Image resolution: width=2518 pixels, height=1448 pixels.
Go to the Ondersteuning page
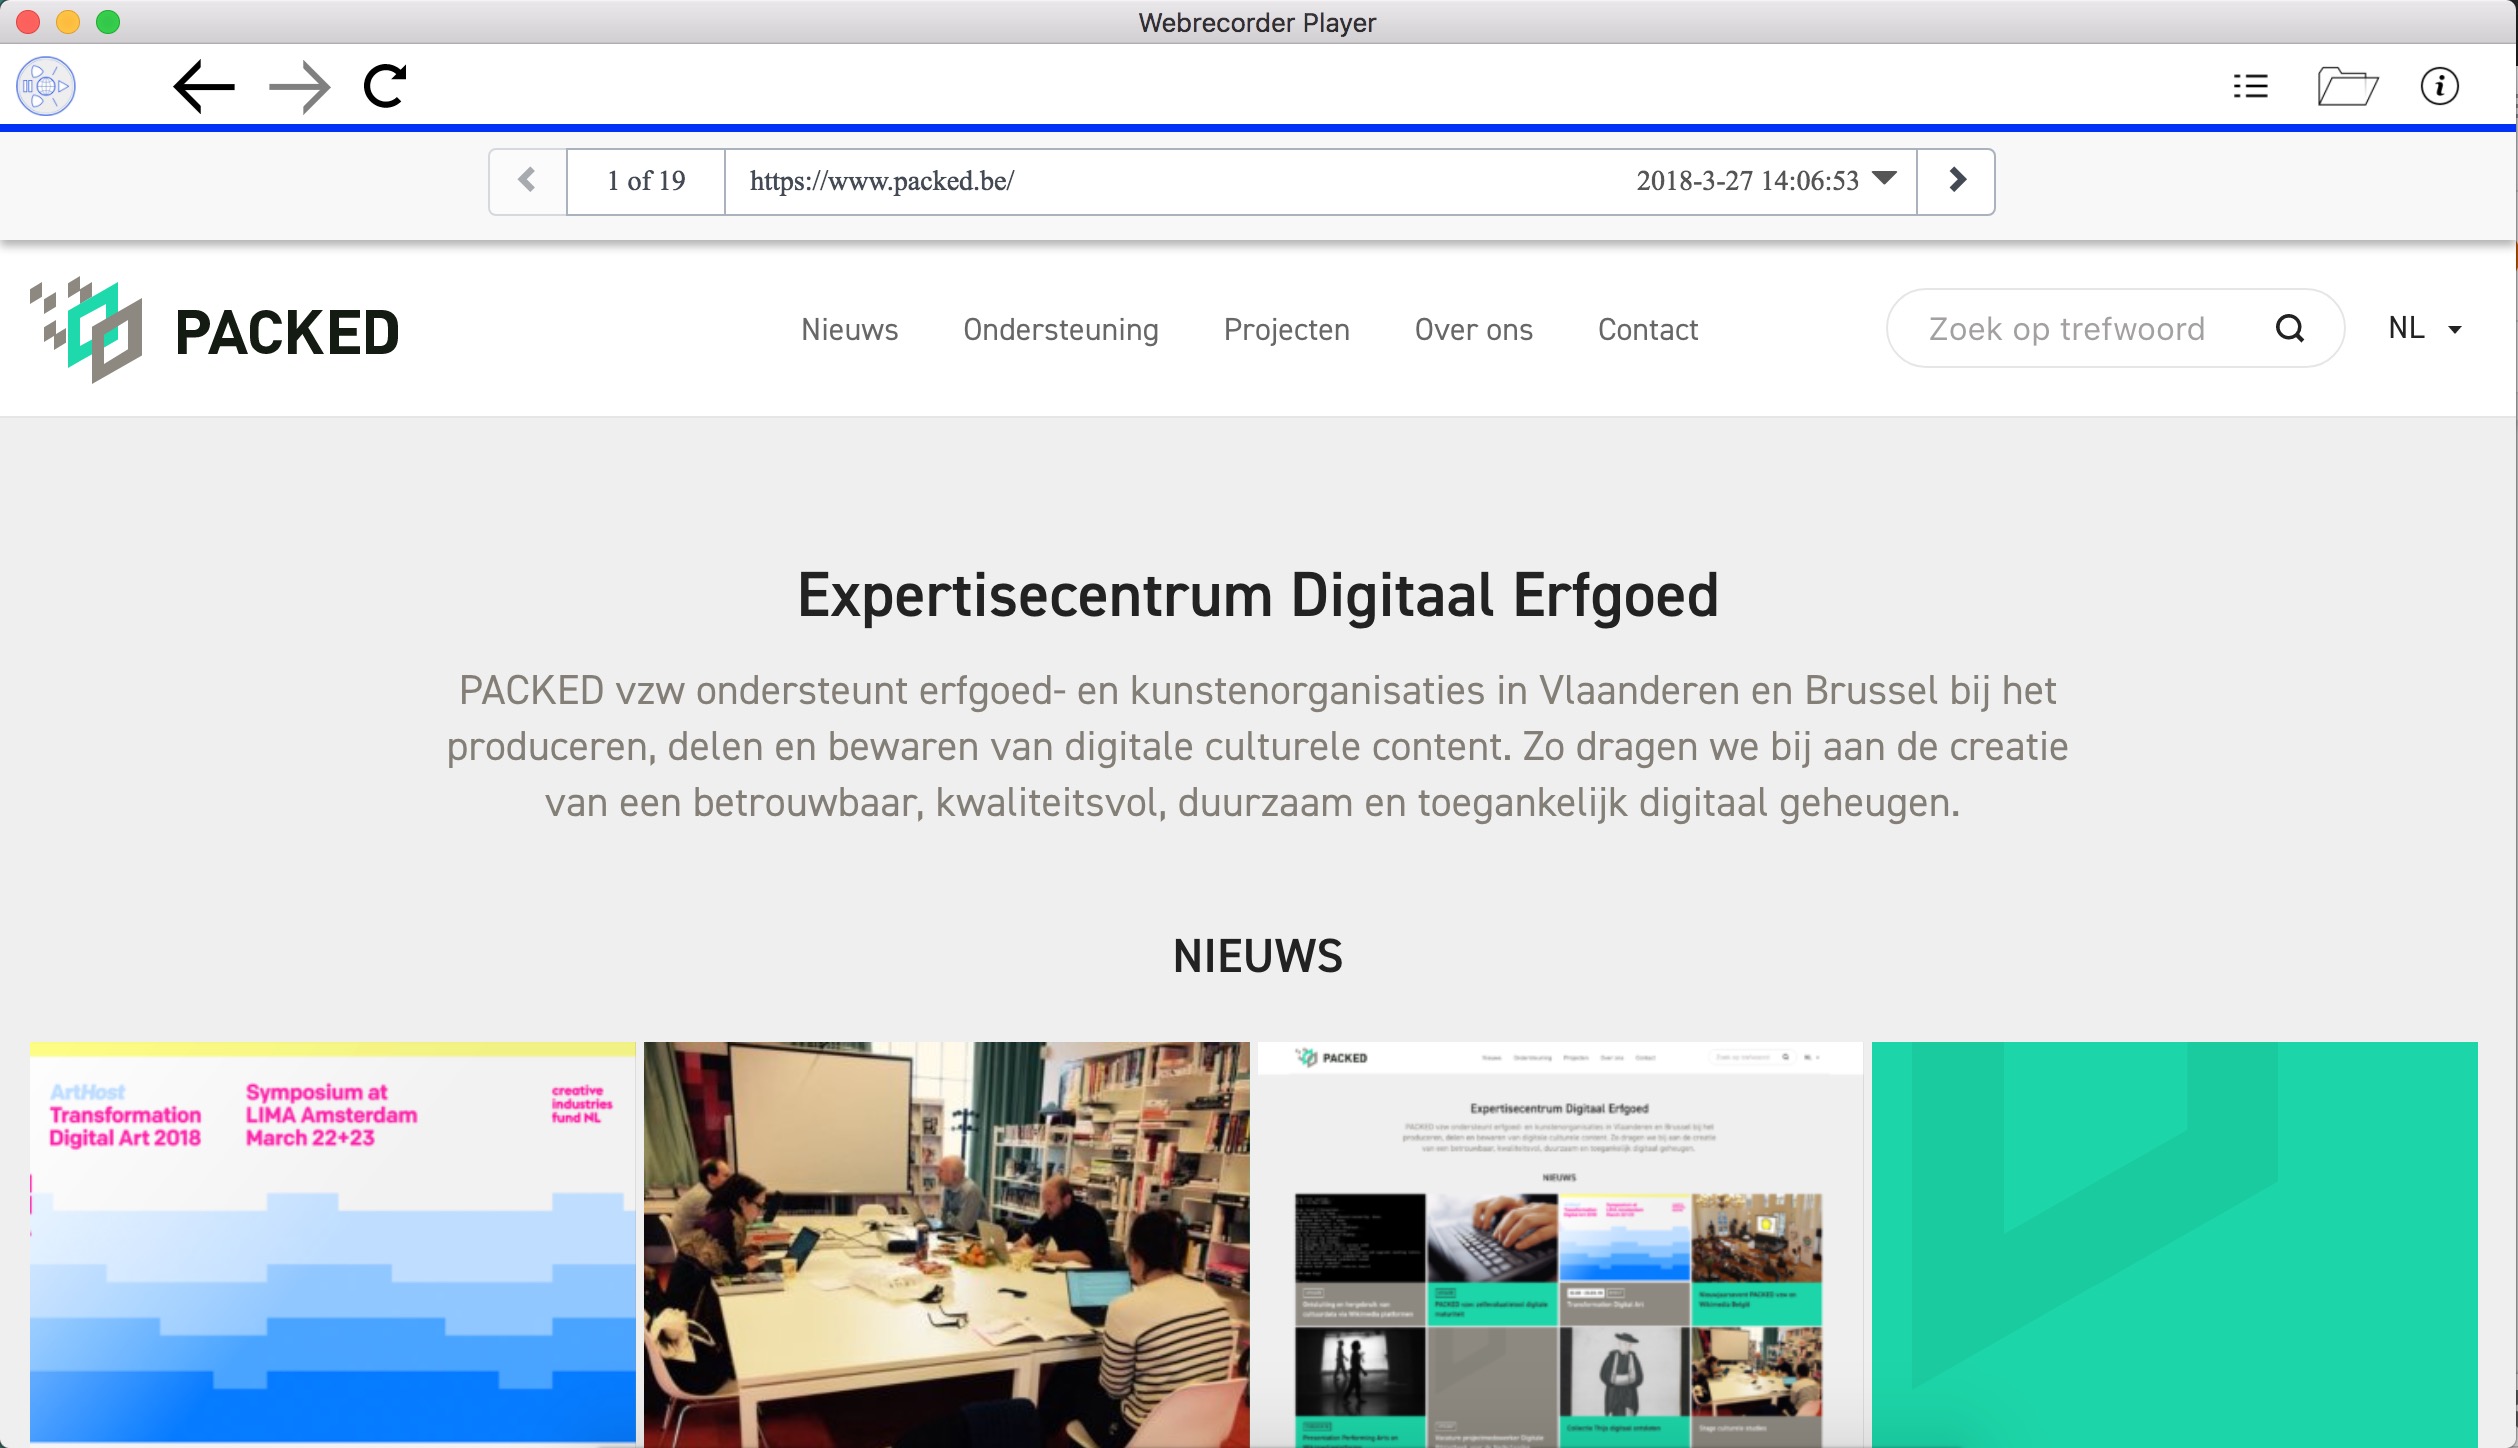pos(1060,329)
